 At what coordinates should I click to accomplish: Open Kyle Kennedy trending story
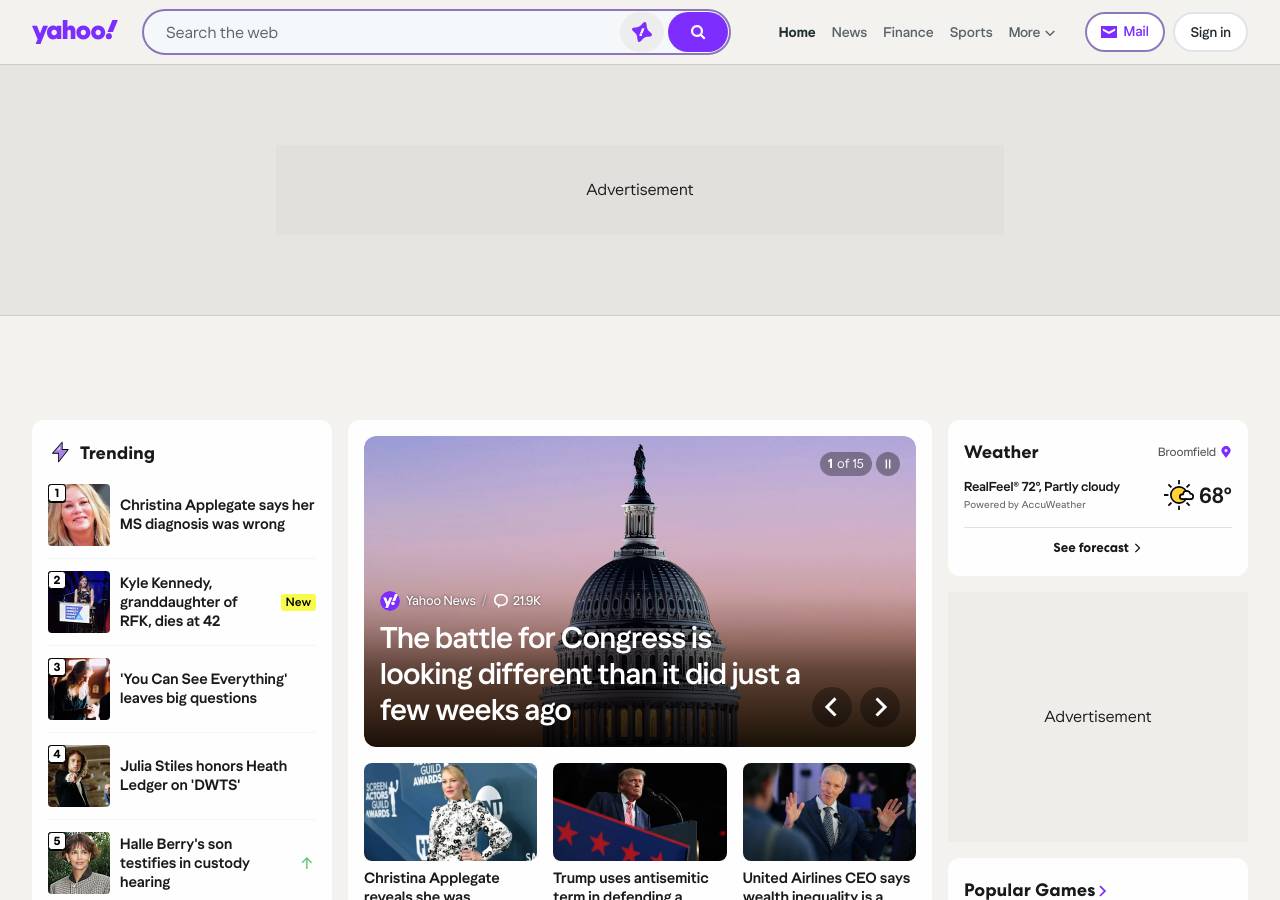point(180,602)
